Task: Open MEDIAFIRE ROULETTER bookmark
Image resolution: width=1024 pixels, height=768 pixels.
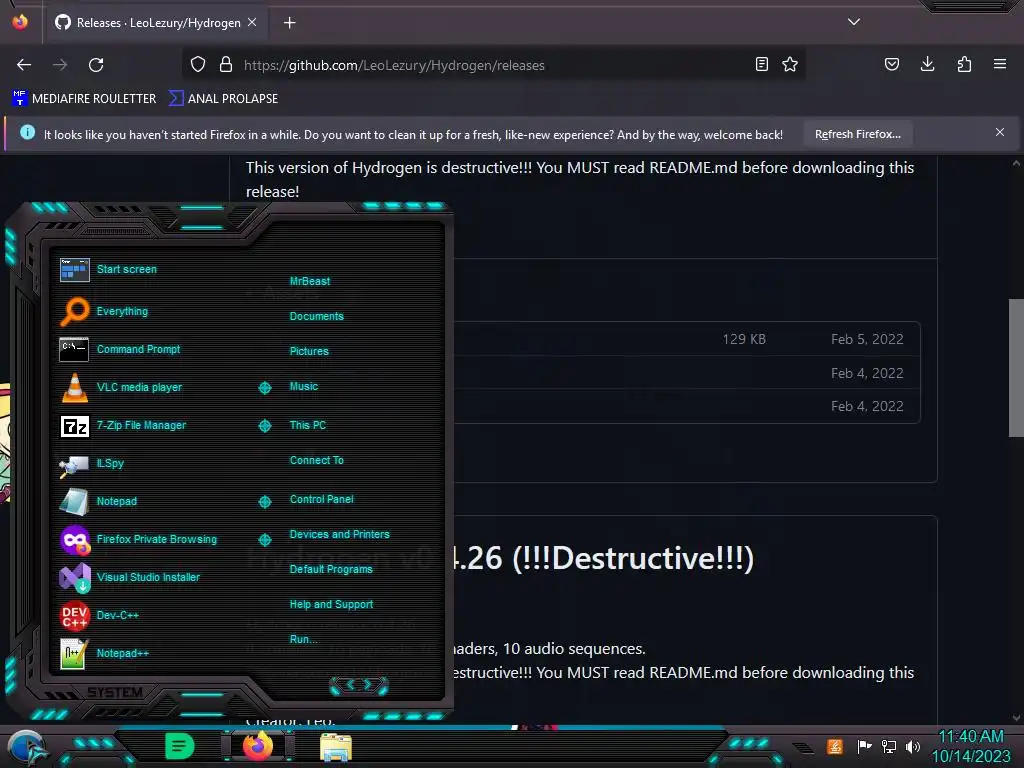Action: (85, 99)
